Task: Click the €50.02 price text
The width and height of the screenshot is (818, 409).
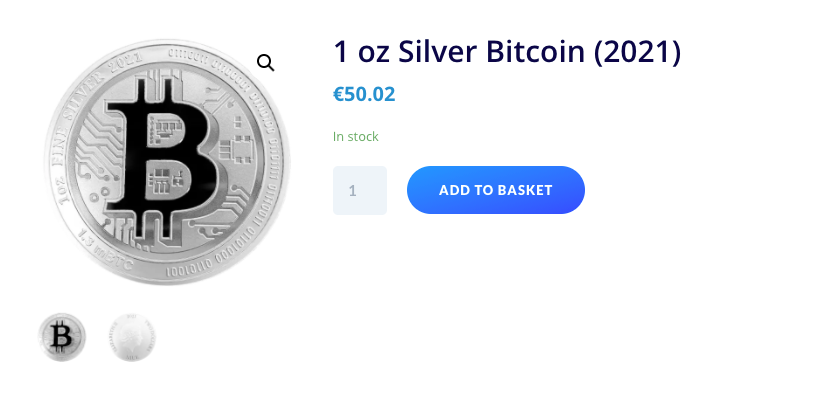Action: tap(364, 95)
